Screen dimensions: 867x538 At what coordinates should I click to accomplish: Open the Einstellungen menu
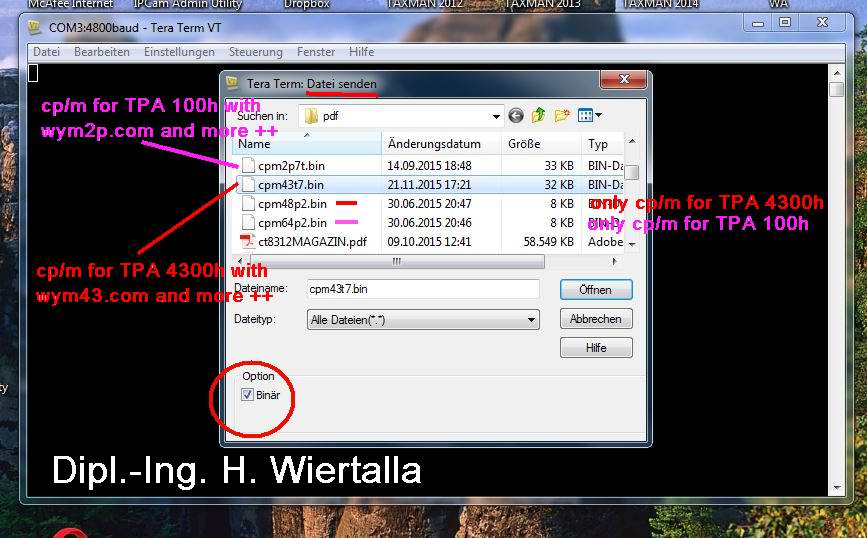pyautogui.click(x=179, y=52)
